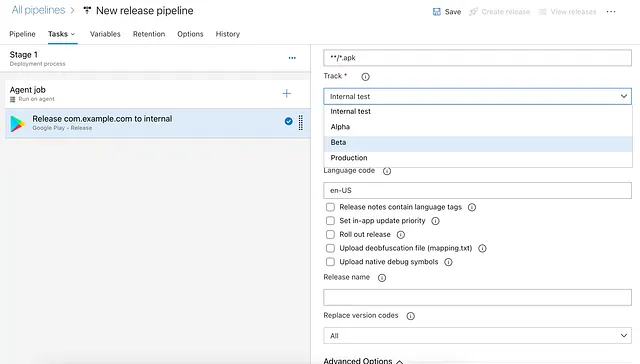Click View releases label
Viewport: 640px width, 364px height.
pyautogui.click(x=573, y=12)
